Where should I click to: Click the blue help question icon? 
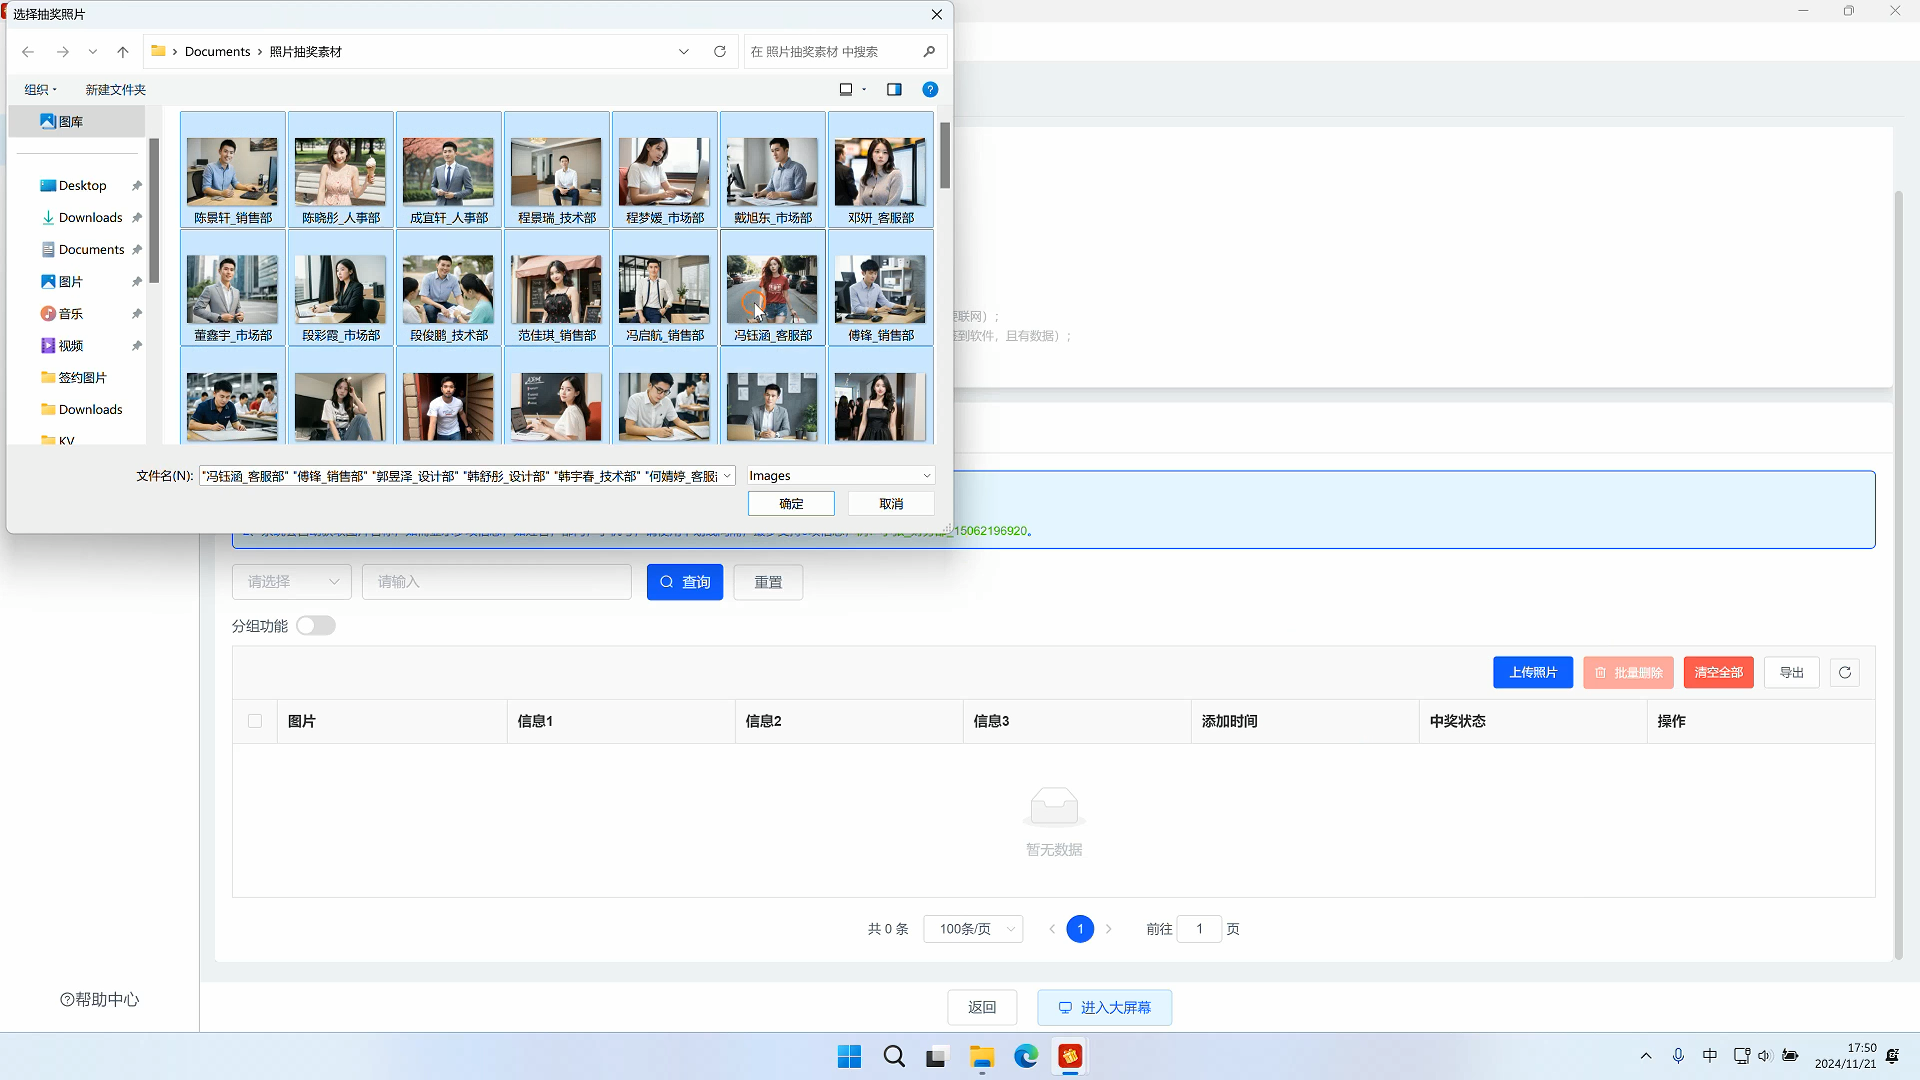click(x=930, y=90)
